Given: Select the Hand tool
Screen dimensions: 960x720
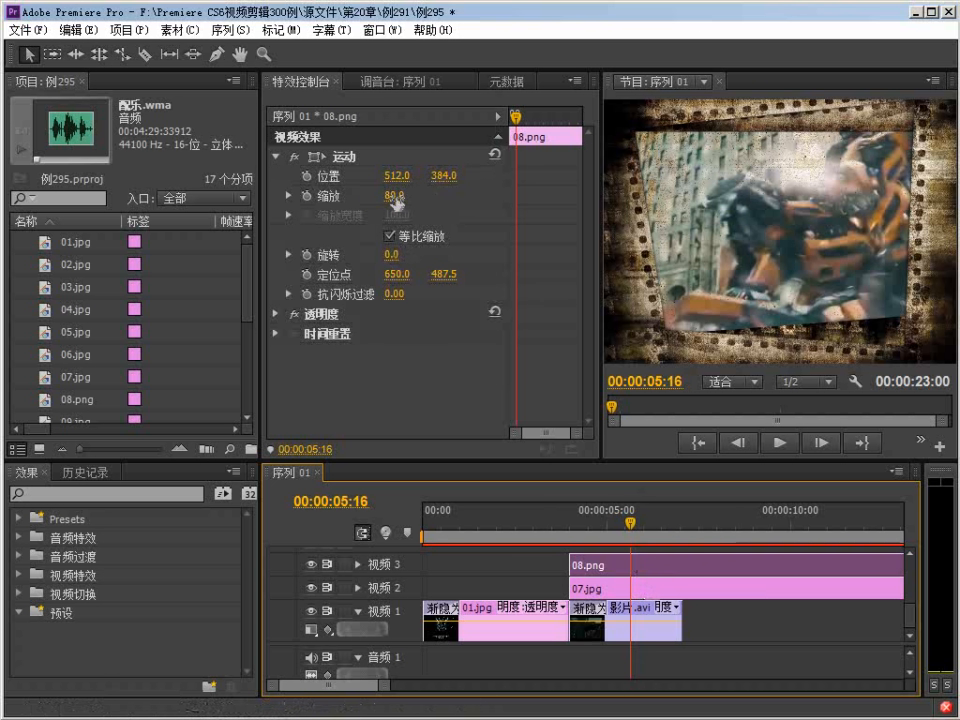Looking at the screenshot, I should [240, 55].
